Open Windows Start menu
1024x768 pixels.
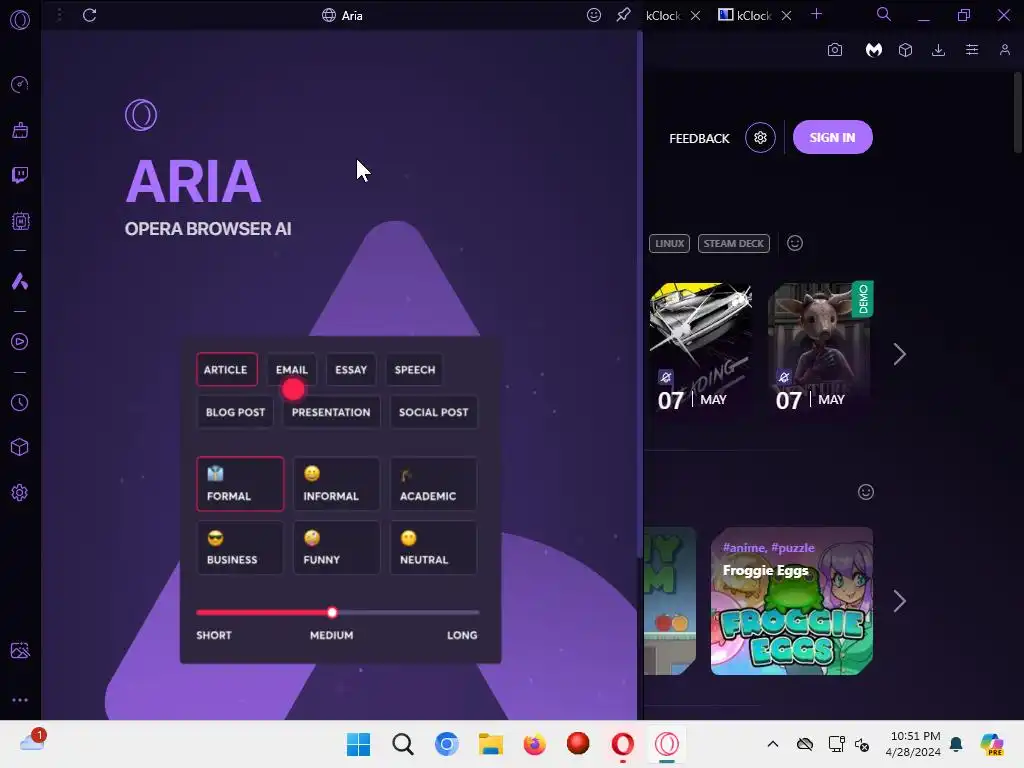coord(358,744)
